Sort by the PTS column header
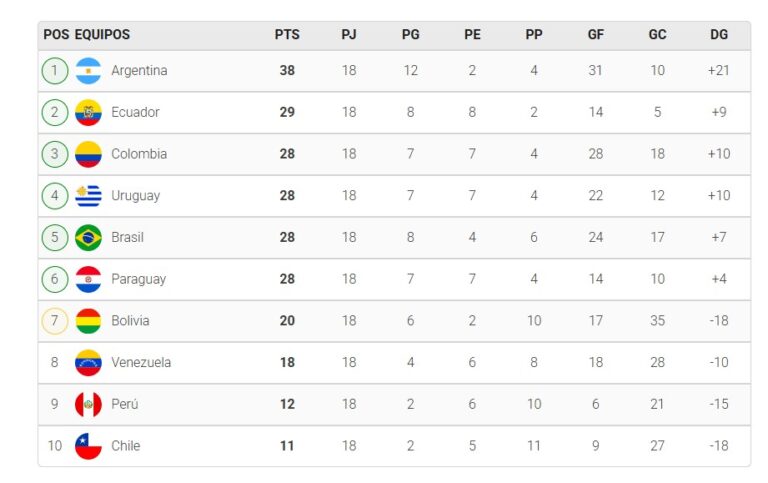The image size is (768, 483). tap(287, 34)
